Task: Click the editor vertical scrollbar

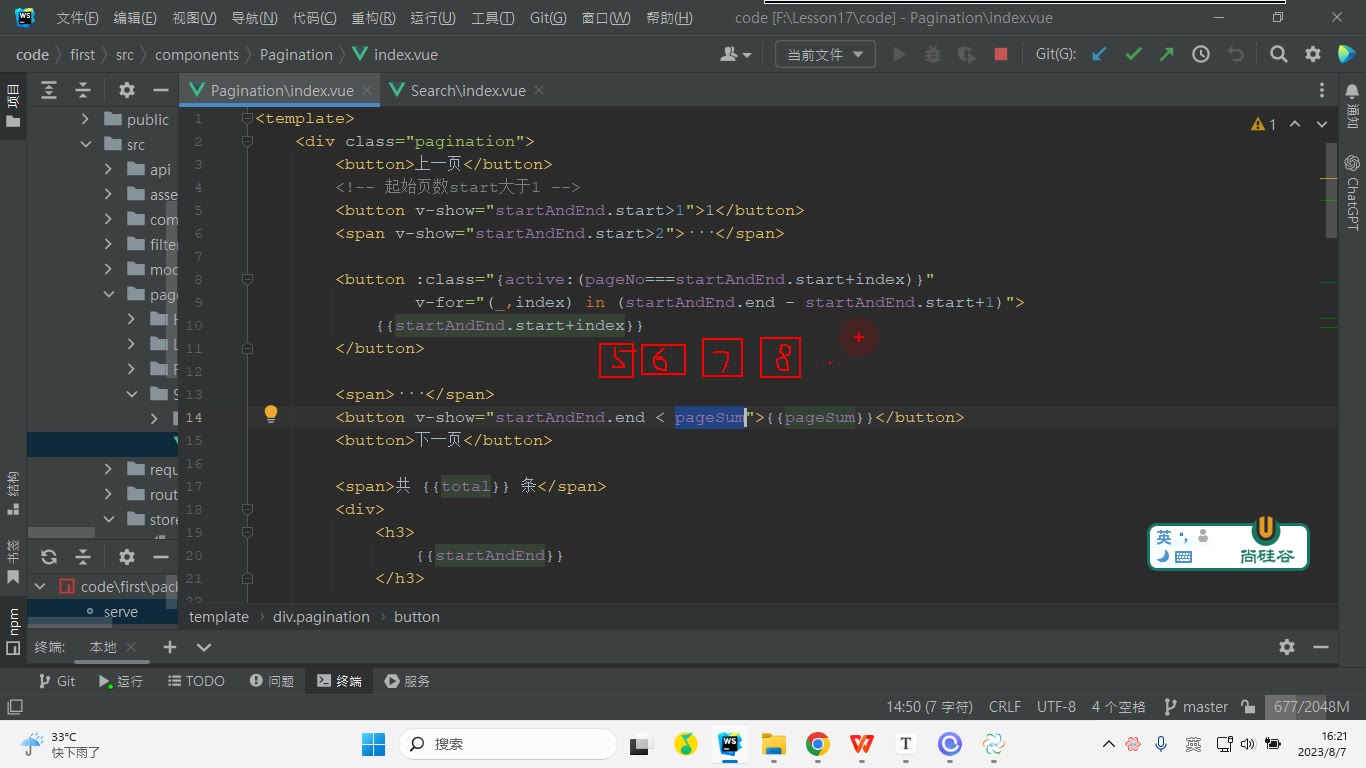Action: tap(1331, 190)
